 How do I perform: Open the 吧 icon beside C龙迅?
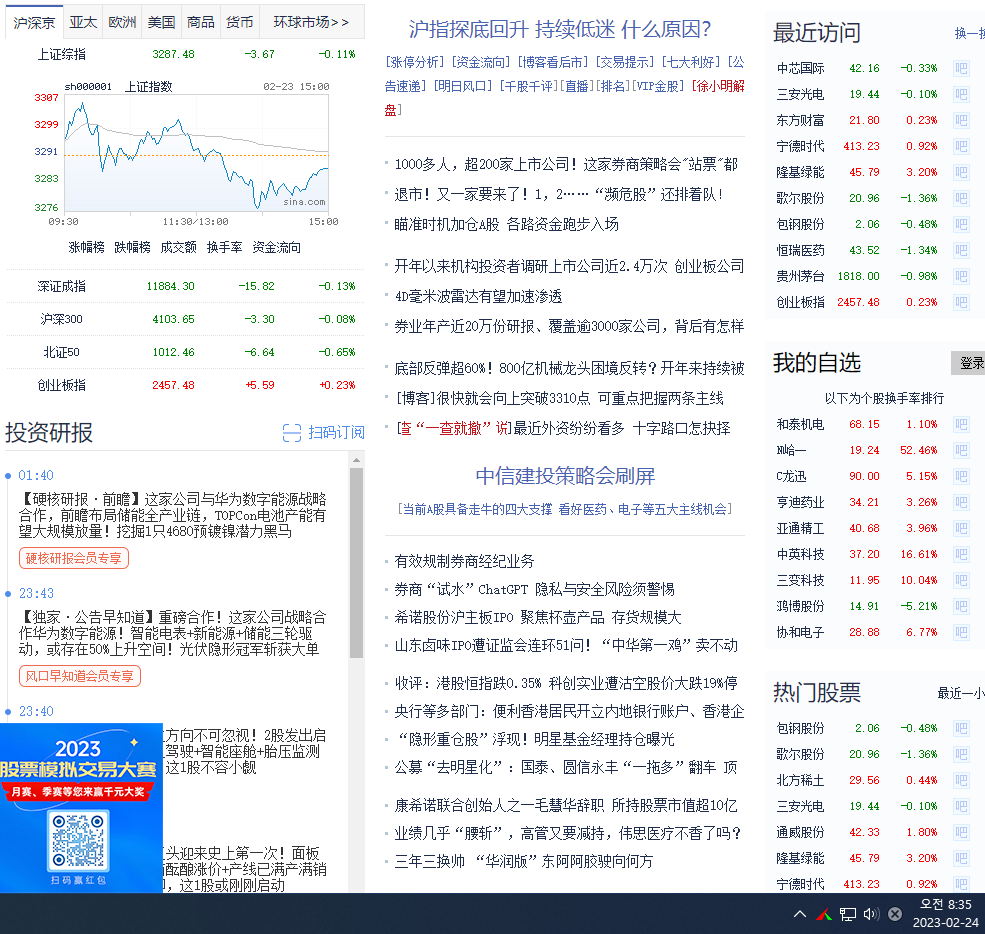(961, 476)
